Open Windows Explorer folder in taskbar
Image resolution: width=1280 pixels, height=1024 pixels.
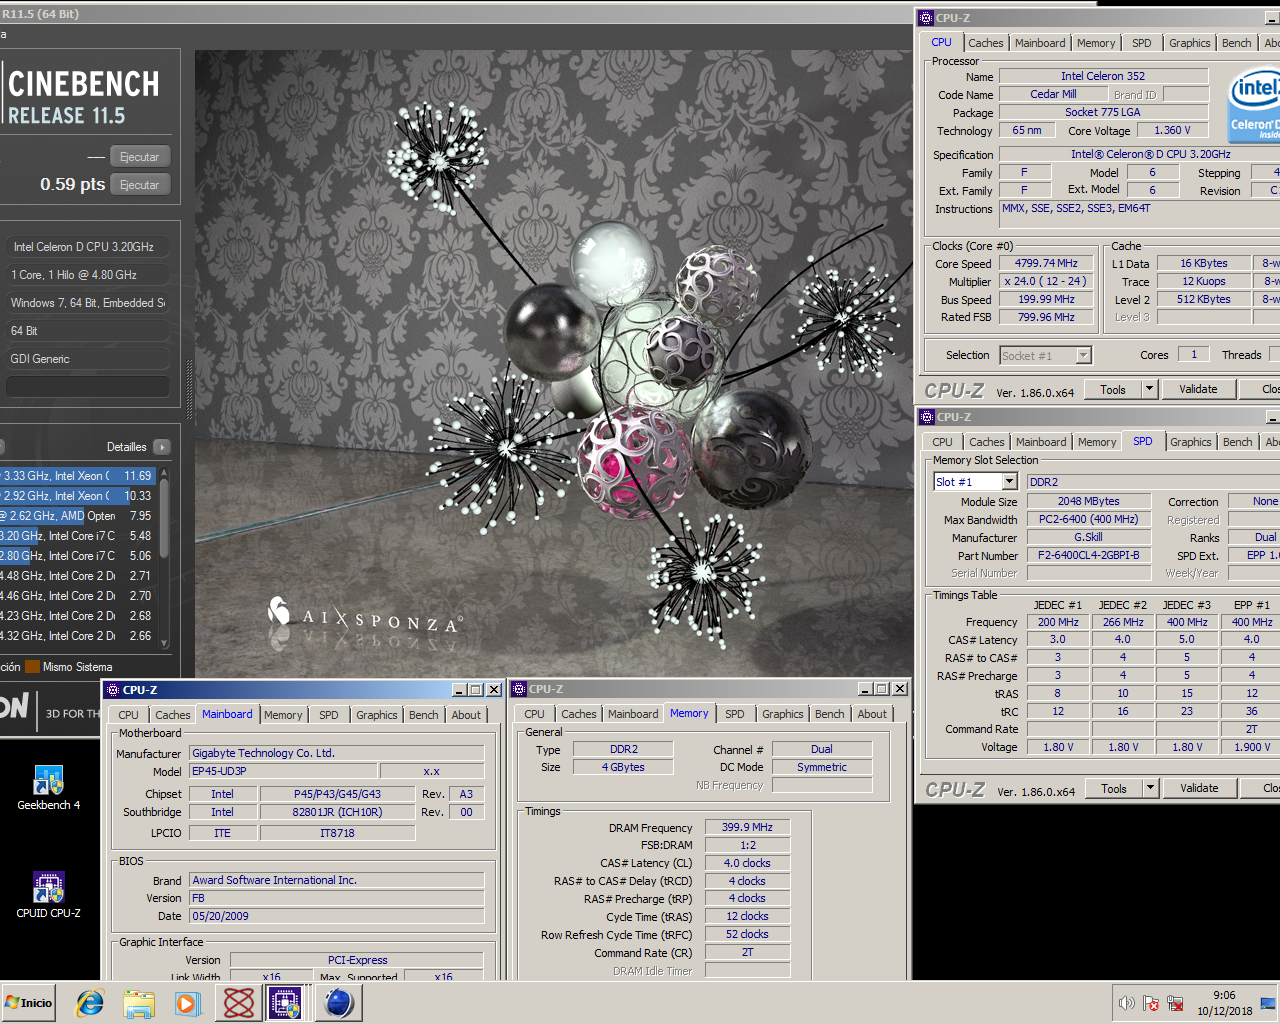(x=139, y=1003)
